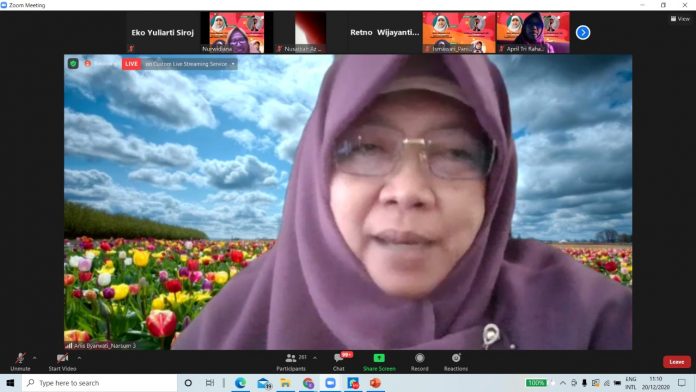Open Microsoft Edge from the taskbar
The height and width of the screenshot is (392, 696).
tap(240, 383)
